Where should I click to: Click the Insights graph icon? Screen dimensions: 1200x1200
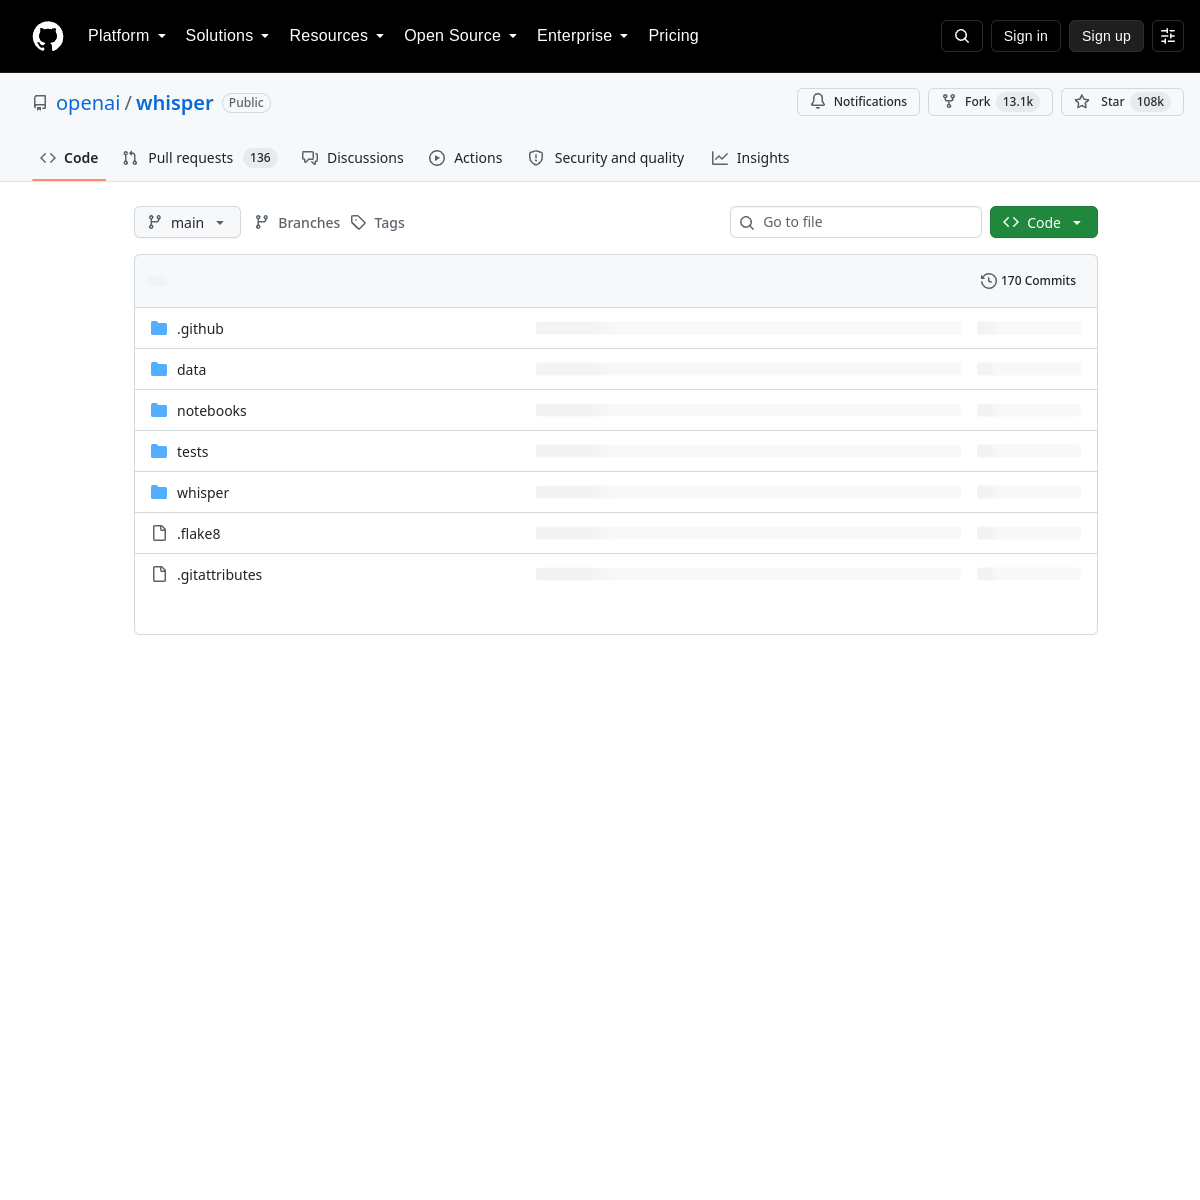[720, 158]
